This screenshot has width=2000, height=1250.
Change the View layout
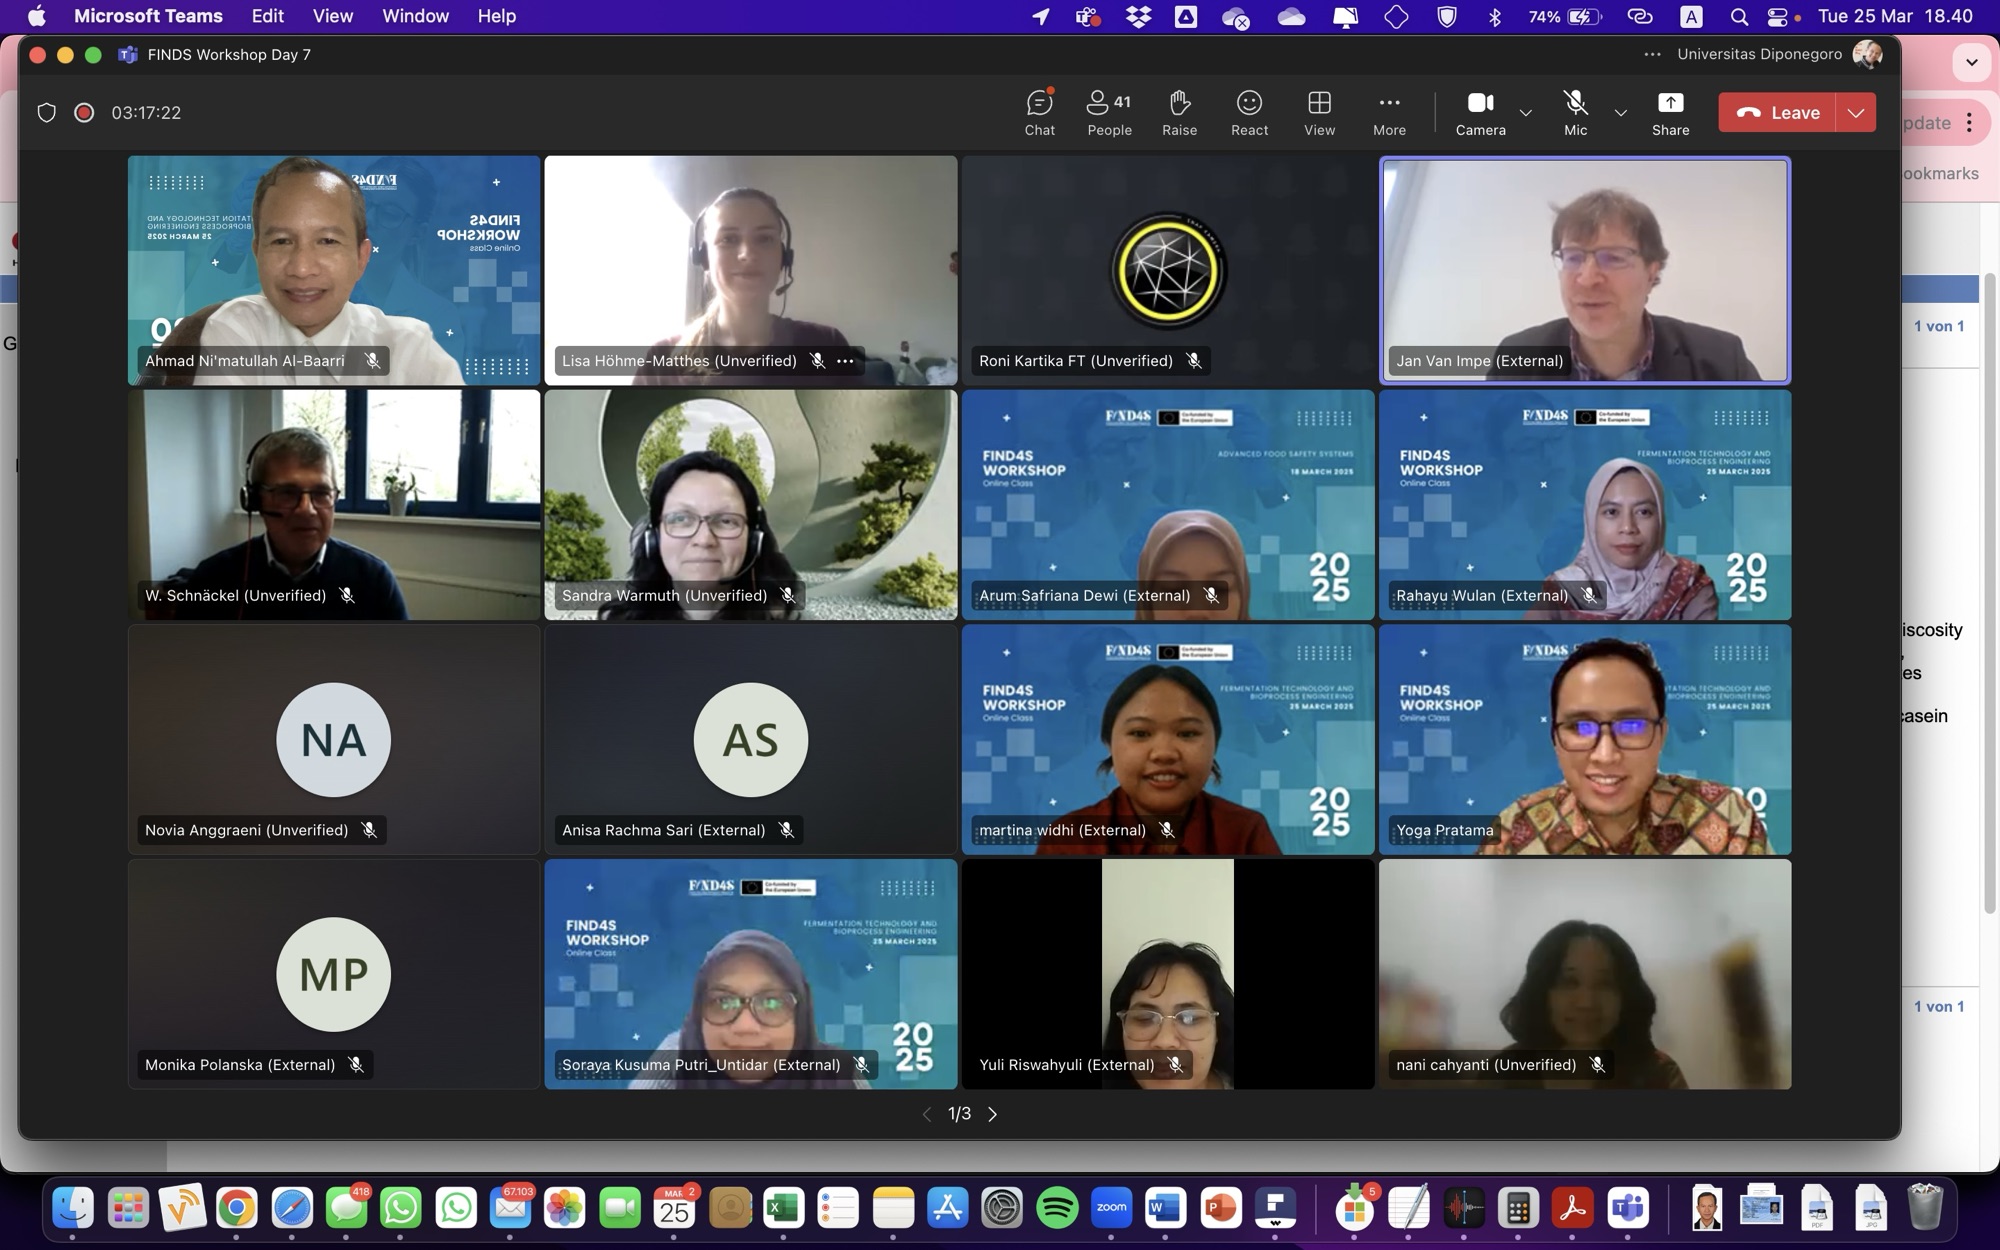point(1319,112)
